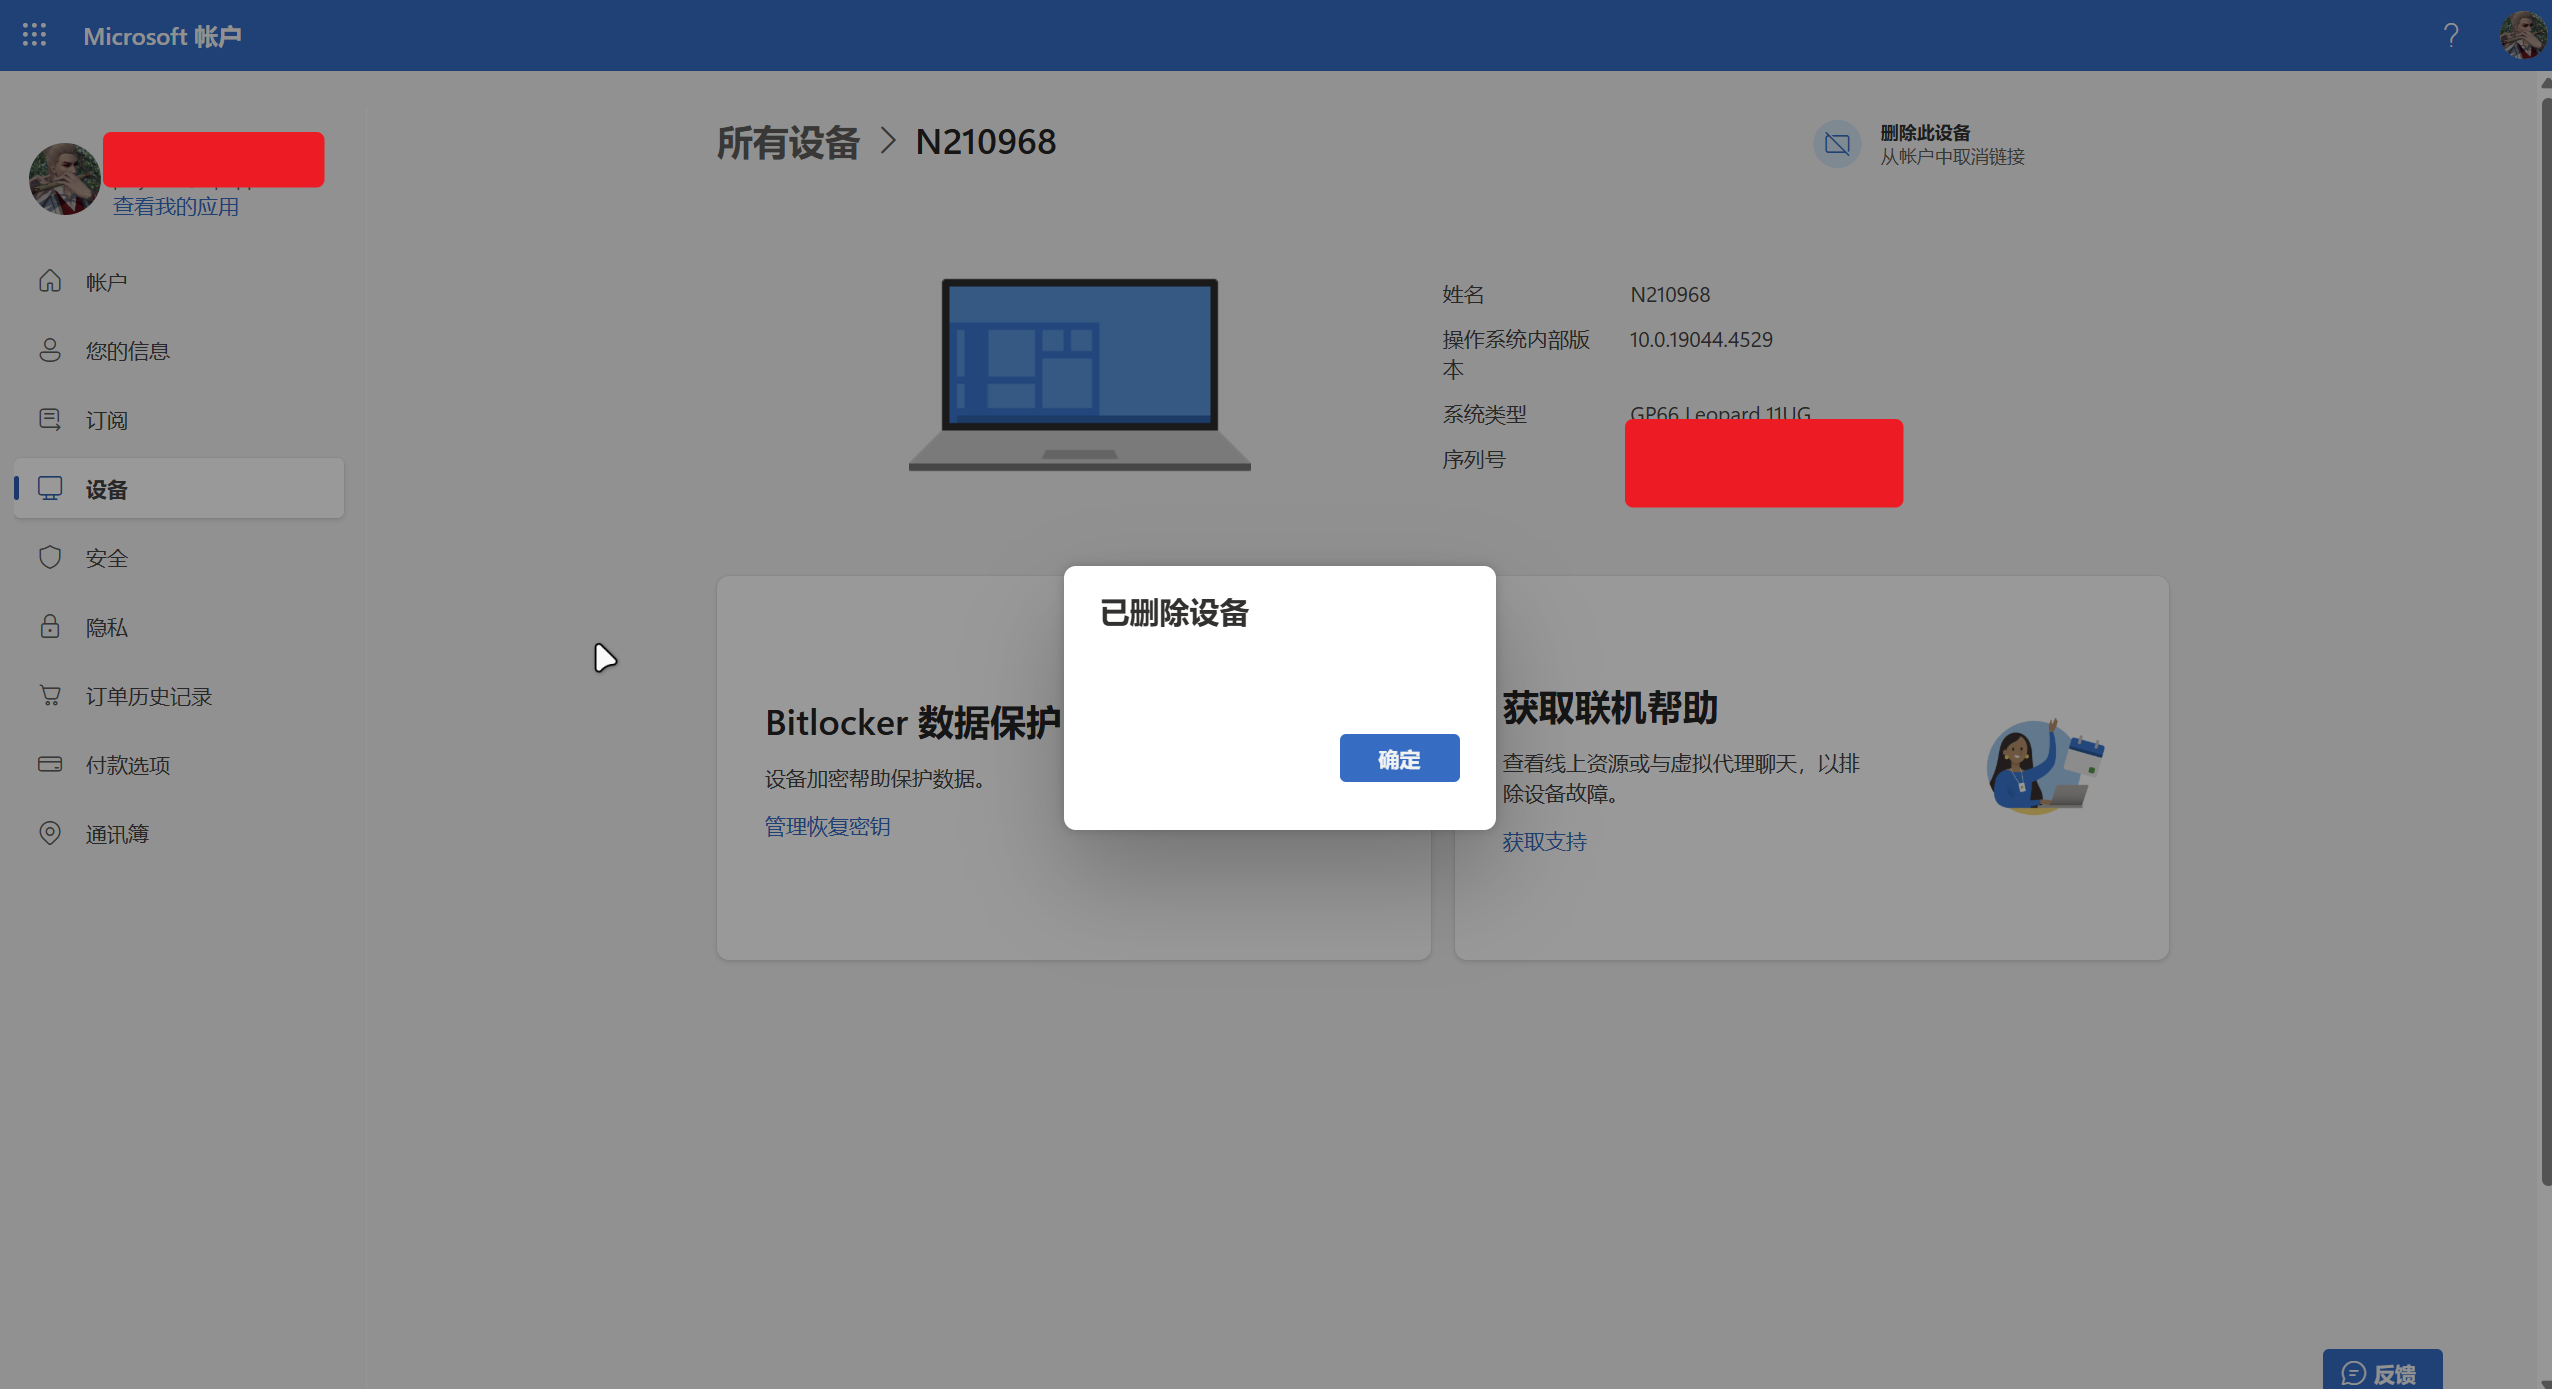Click the laptop device illustration
2552x1389 pixels.
coord(1079,375)
